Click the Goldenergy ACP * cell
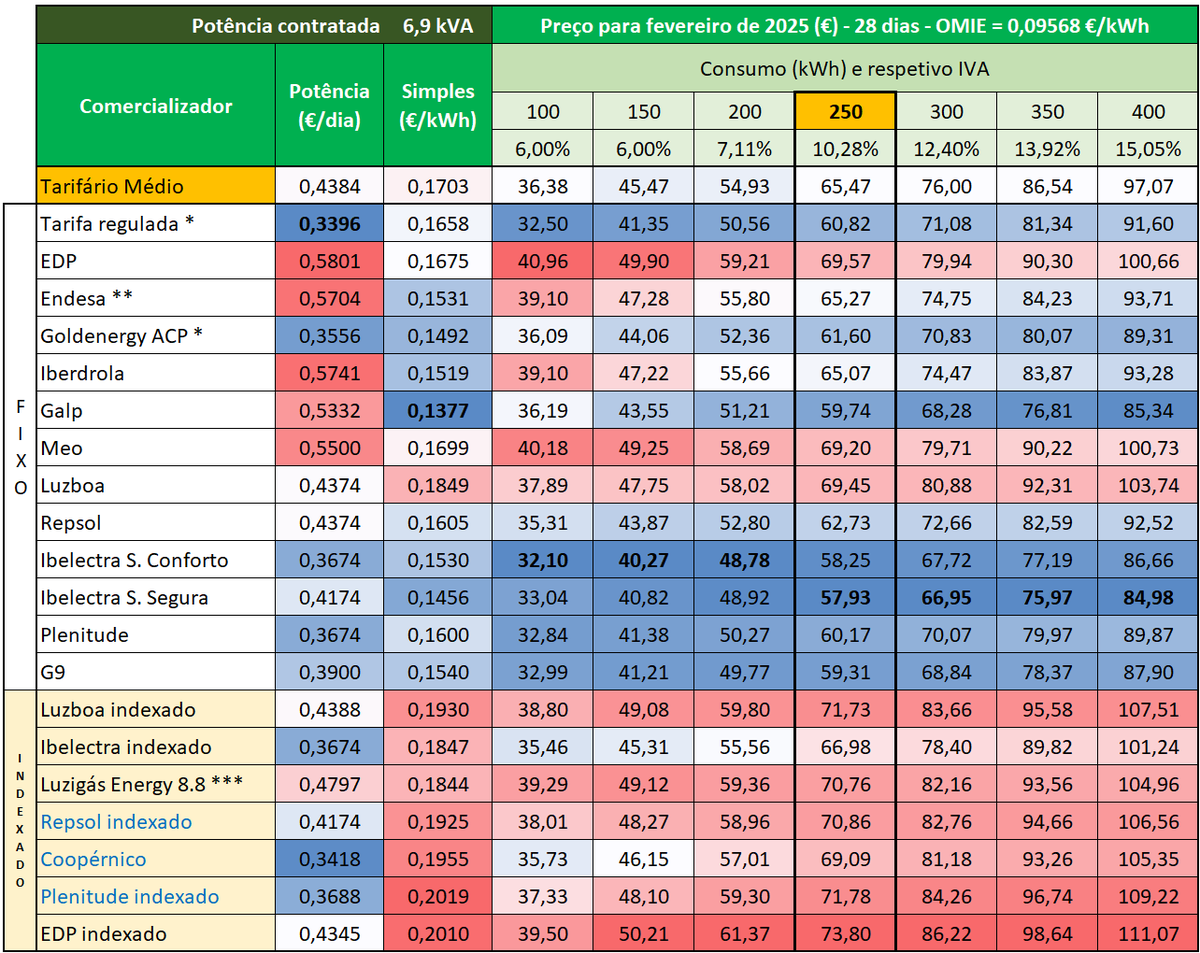This screenshot has height=953, width=1200. pyautogui.click(x=156, y=336)
